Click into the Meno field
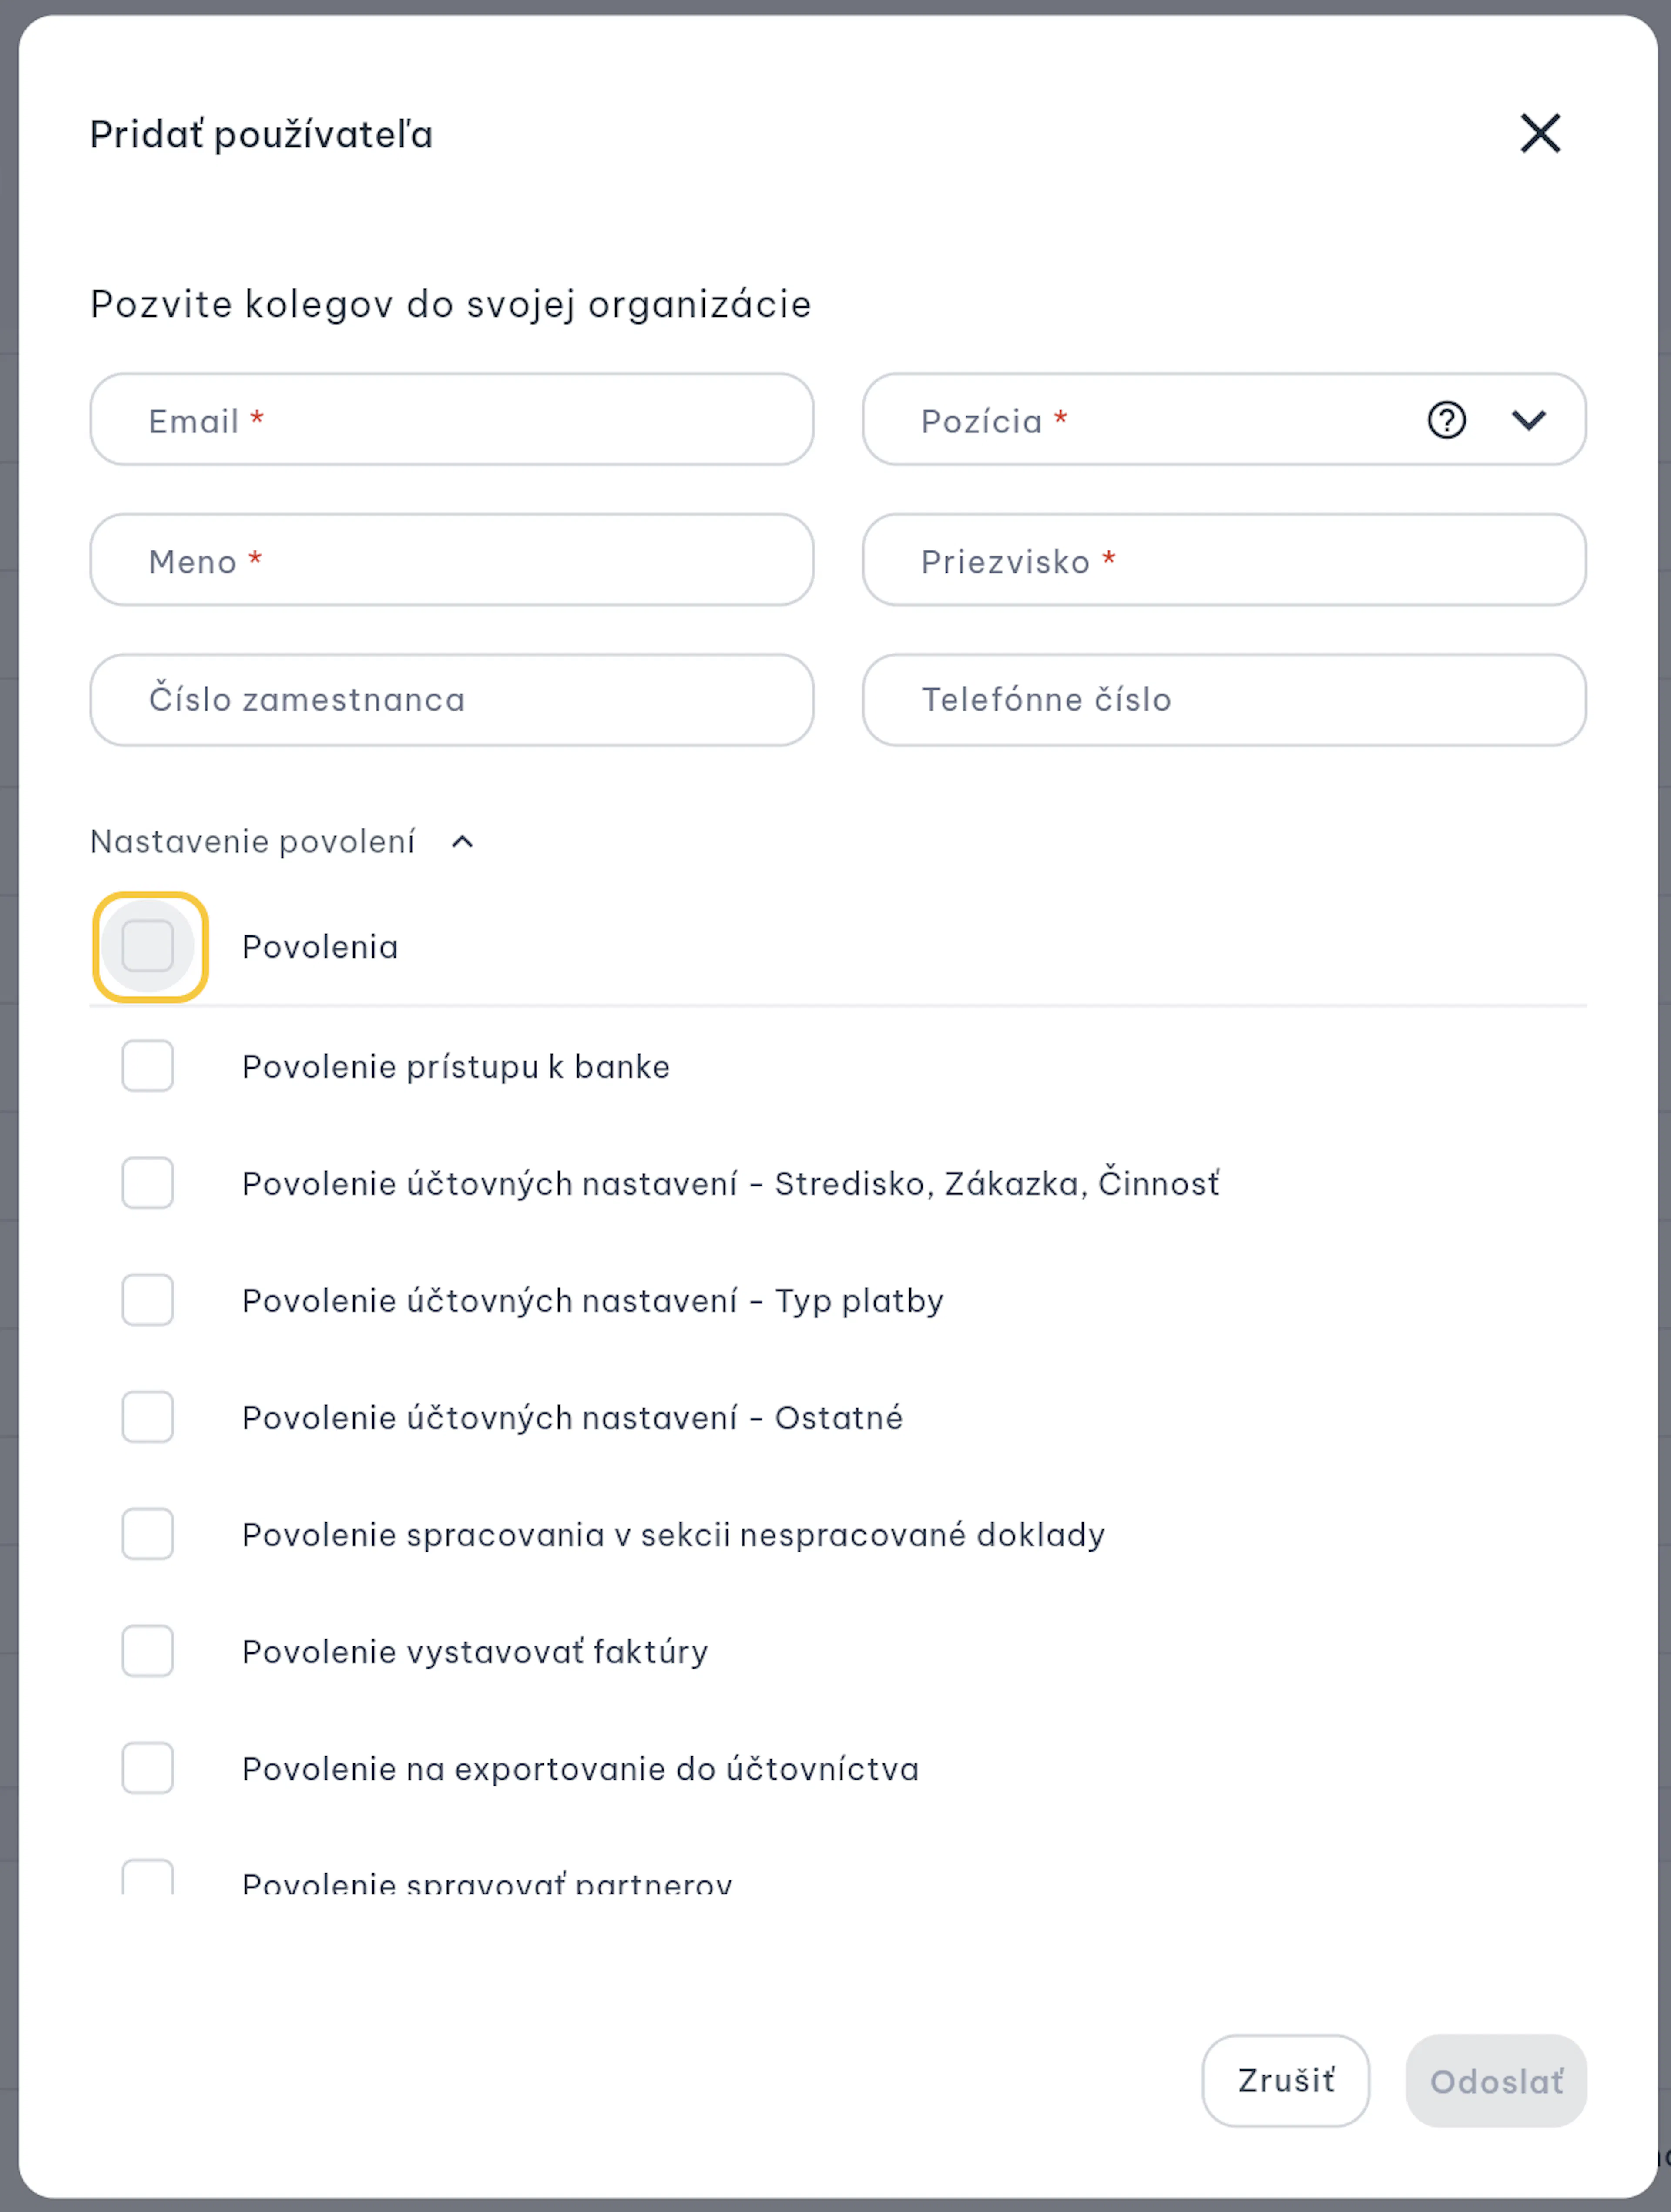 [x=452, y=560]
